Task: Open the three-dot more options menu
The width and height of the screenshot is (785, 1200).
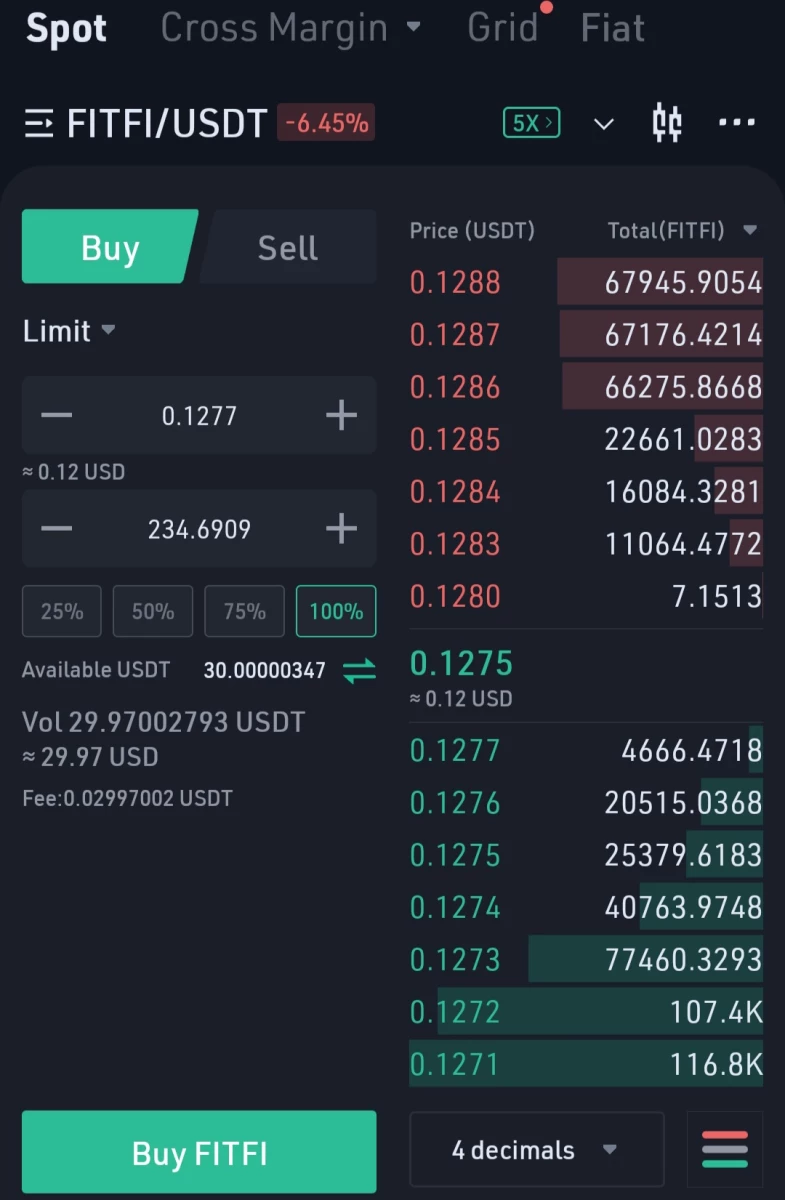Action: pyautogui.click(x=737, y=123)
